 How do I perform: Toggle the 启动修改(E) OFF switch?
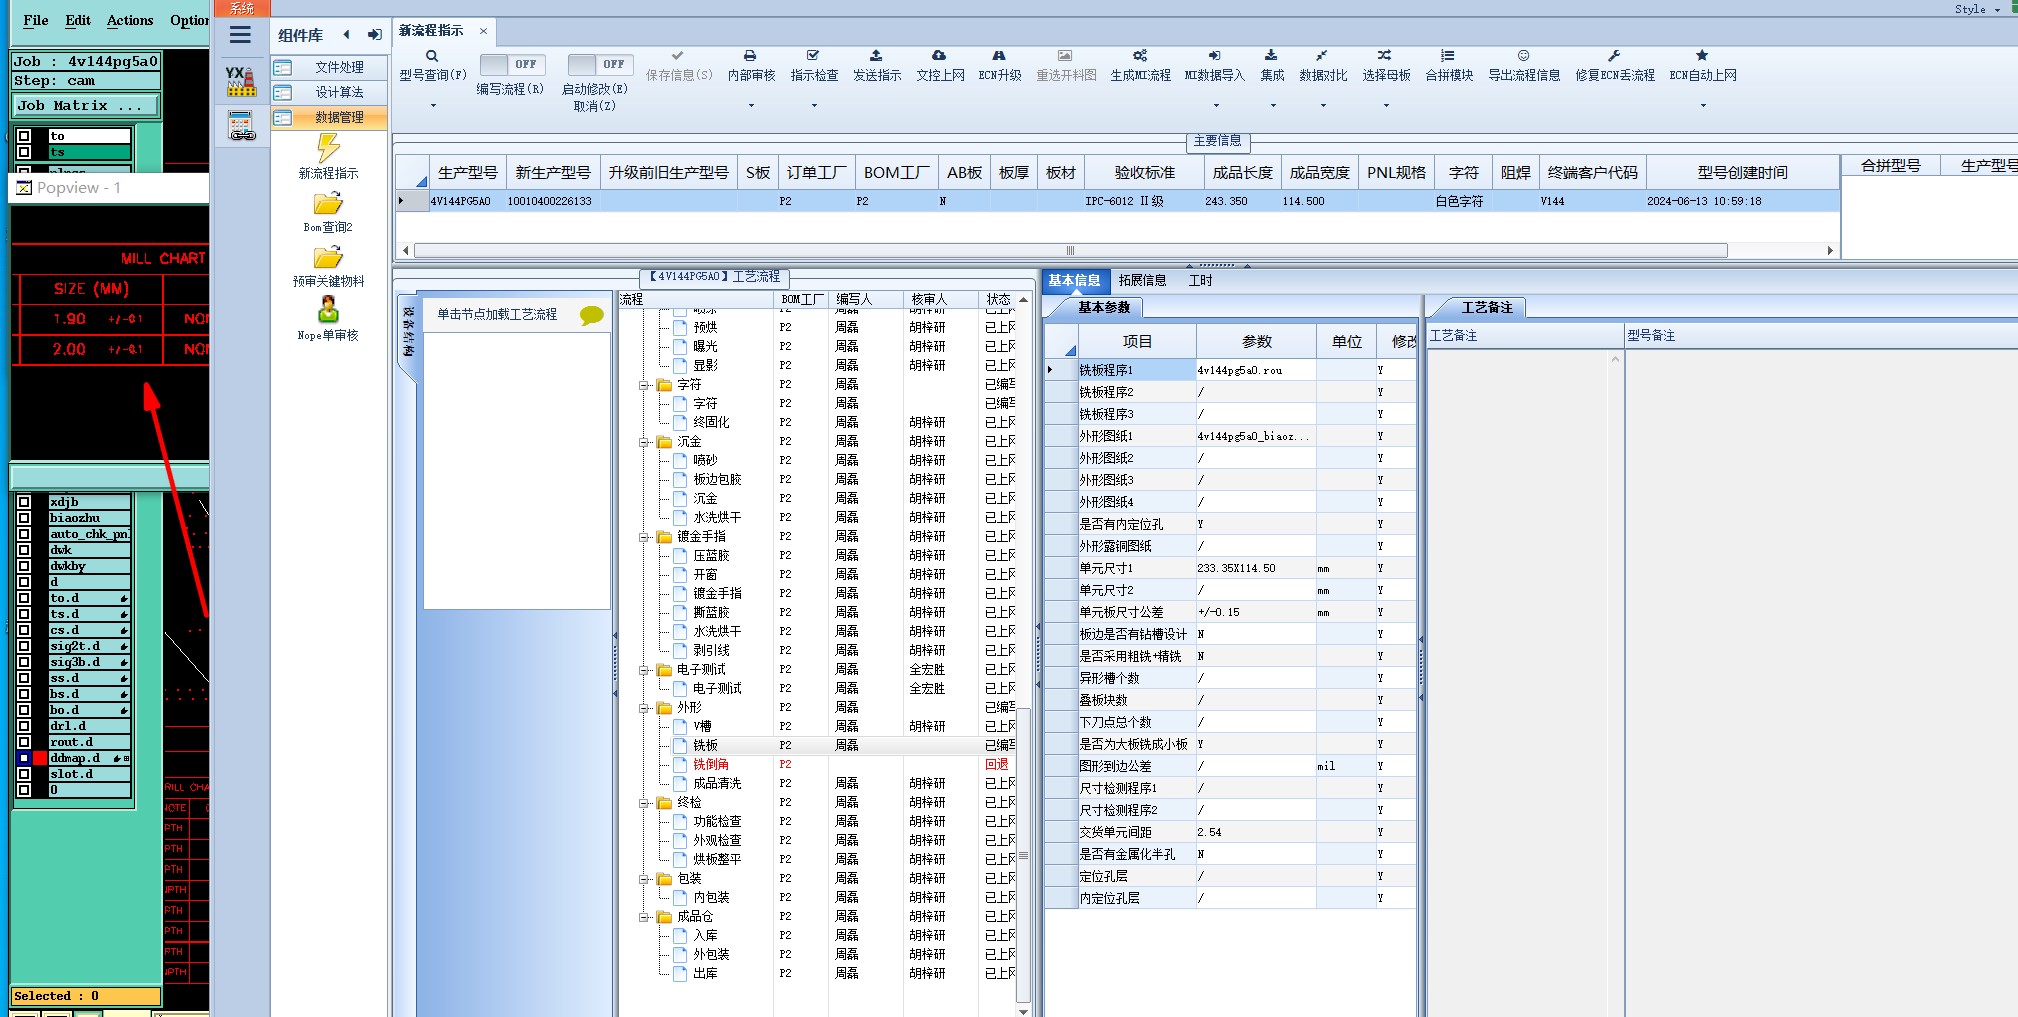point(600,64)
